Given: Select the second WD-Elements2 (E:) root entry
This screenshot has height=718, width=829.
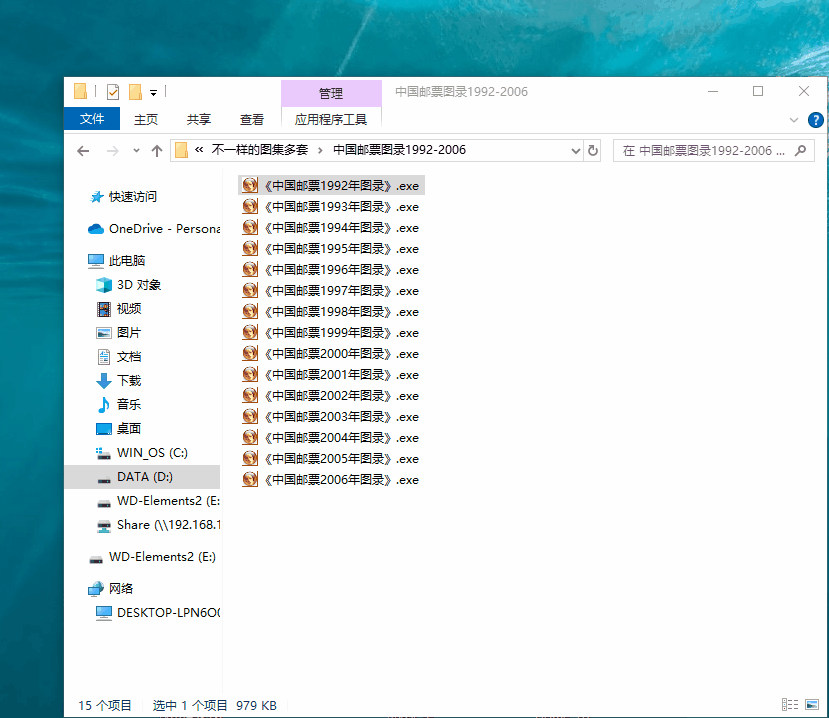Looking at the screenshot, I should 152,557.
